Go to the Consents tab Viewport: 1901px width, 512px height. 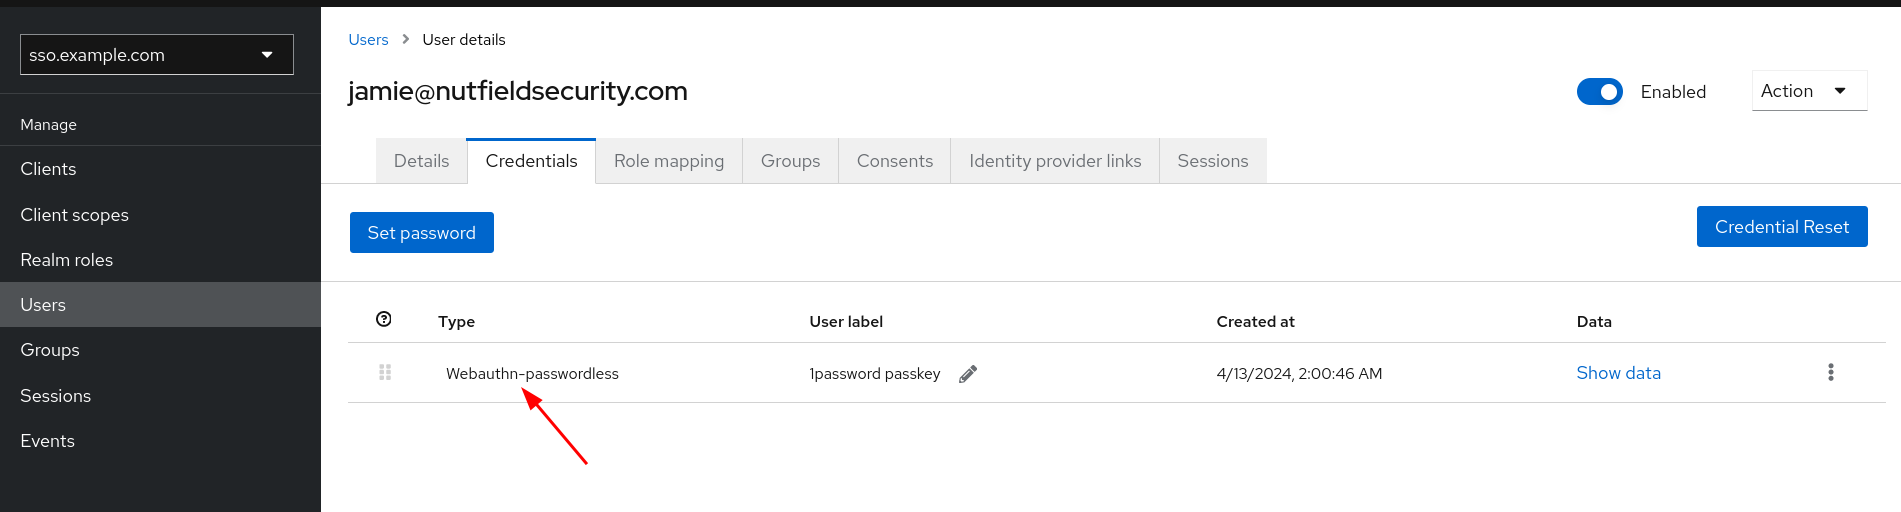coord(894,161)
